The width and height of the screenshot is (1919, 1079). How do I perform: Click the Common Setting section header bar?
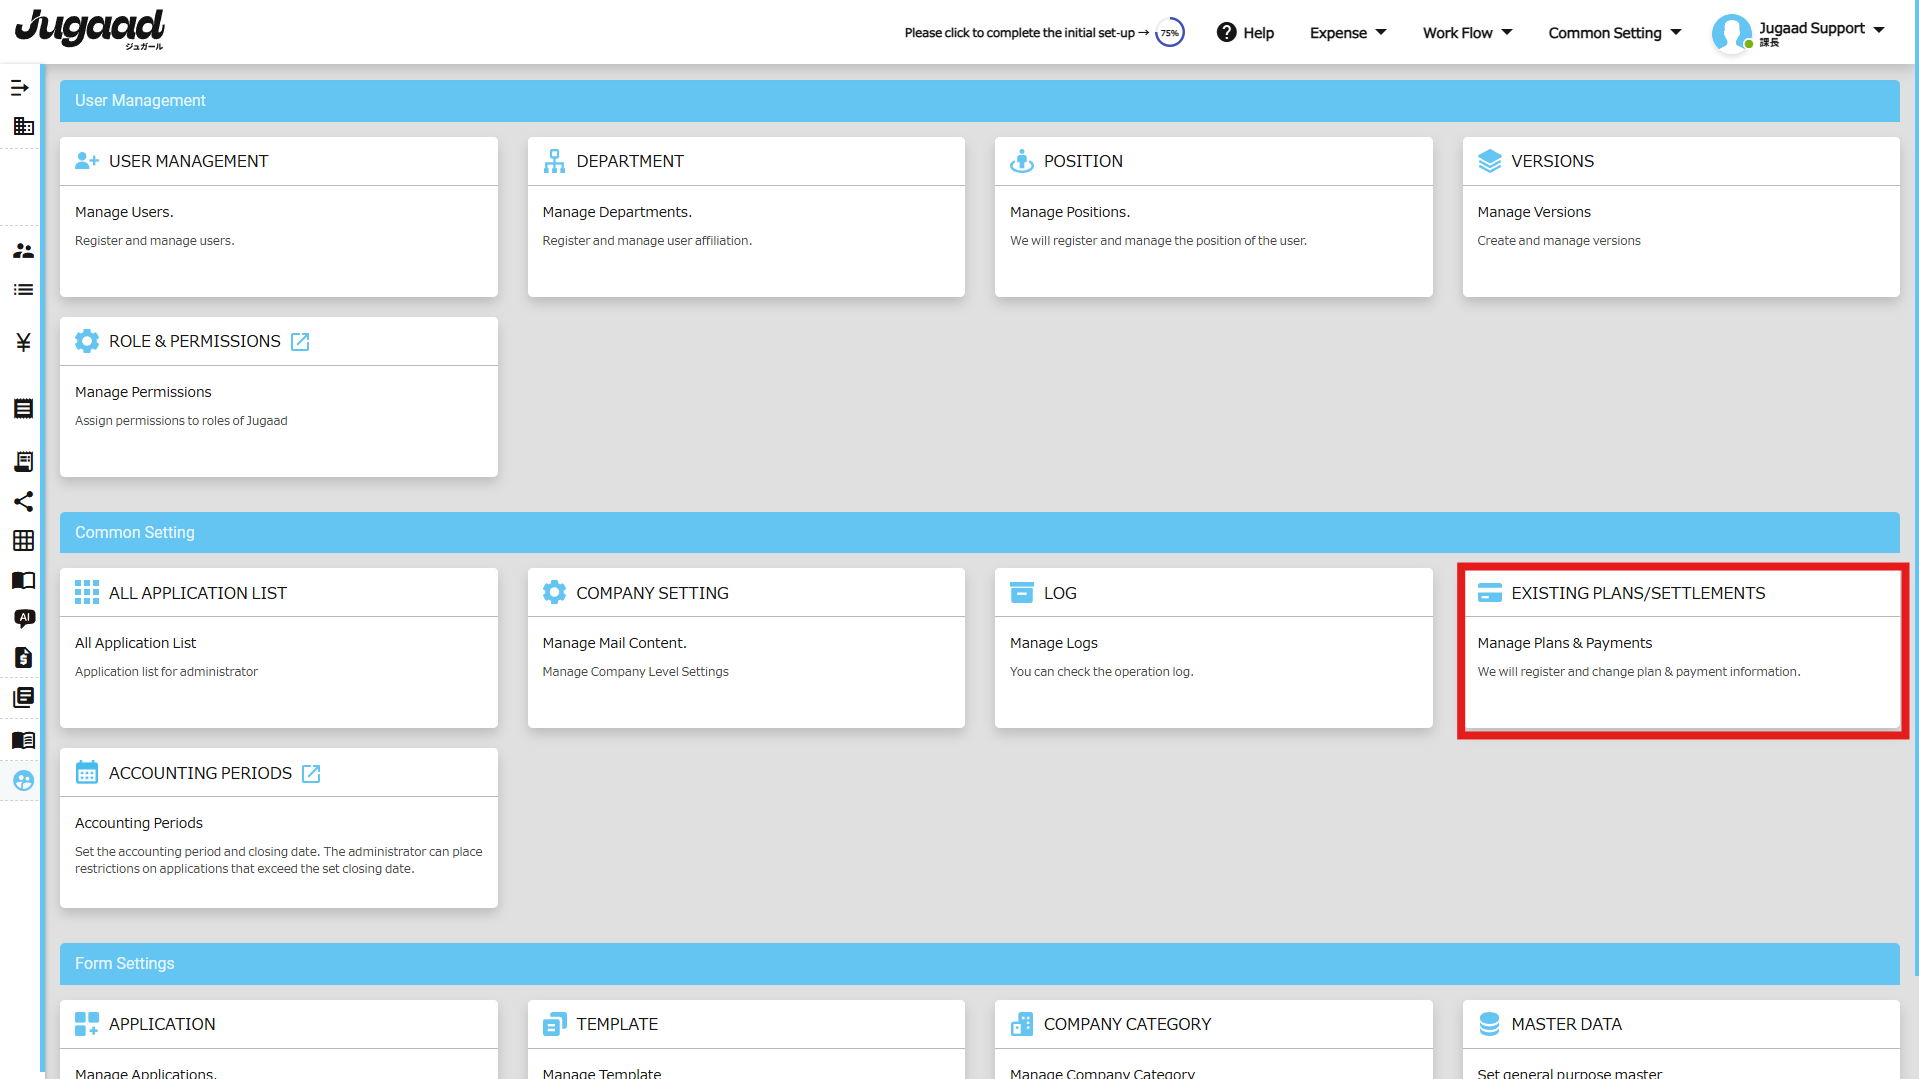tap(980, 533)
